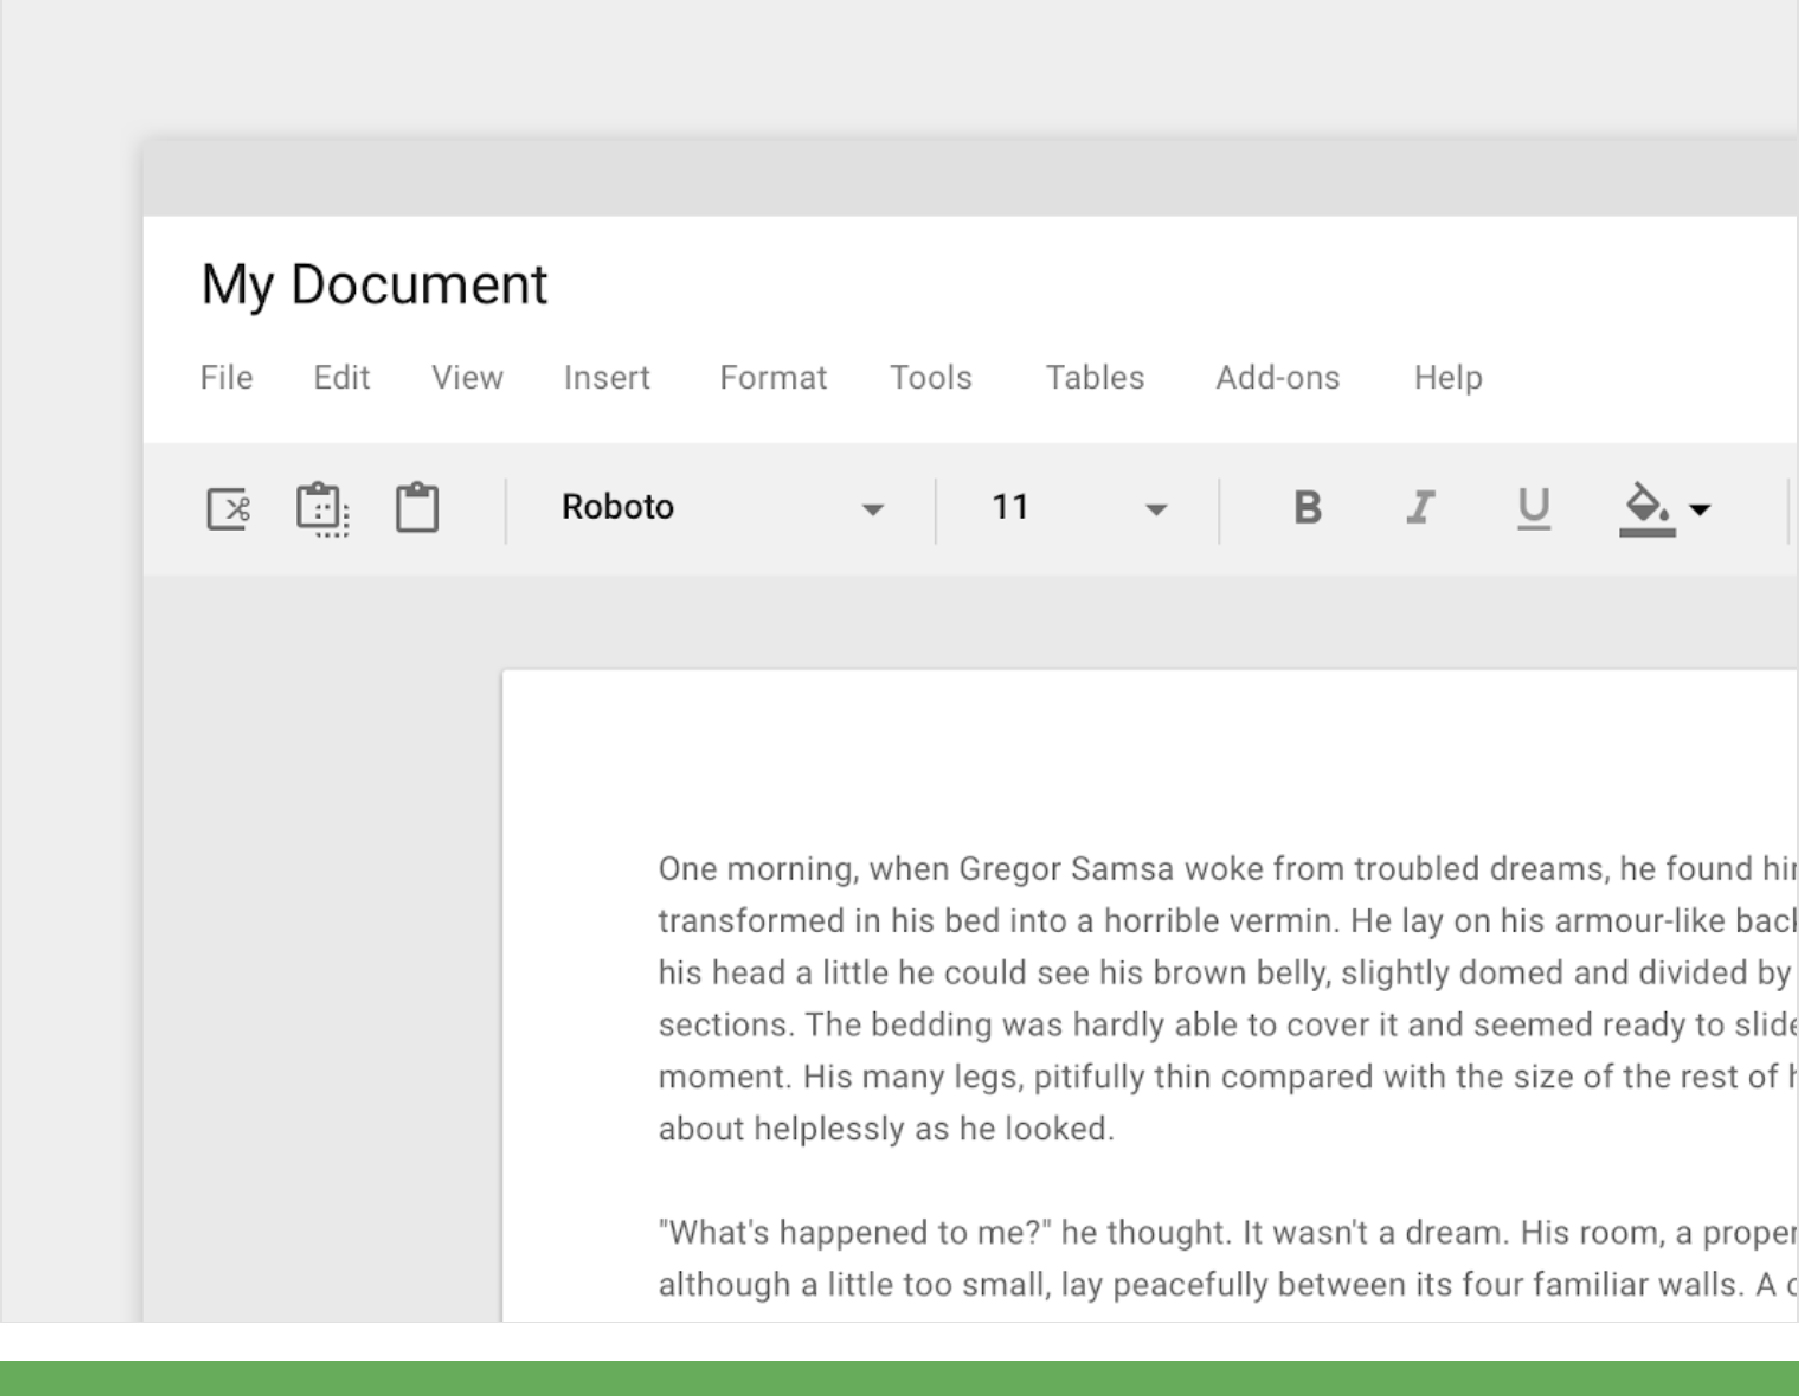Image resolution: width=1800 pixels, height=1396 pixels.
Task: Click the Cut icon in toolbar
Action: 228,509
